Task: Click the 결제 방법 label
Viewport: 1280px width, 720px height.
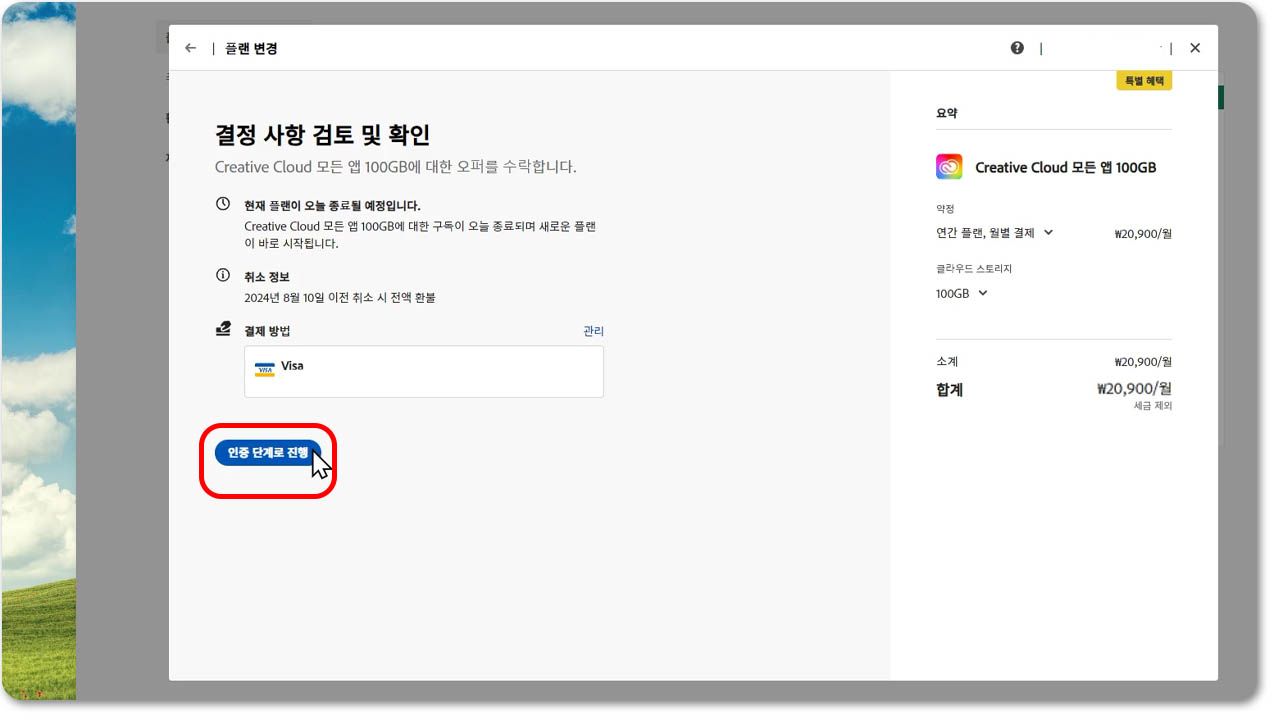Action: [x=267, y=331]
